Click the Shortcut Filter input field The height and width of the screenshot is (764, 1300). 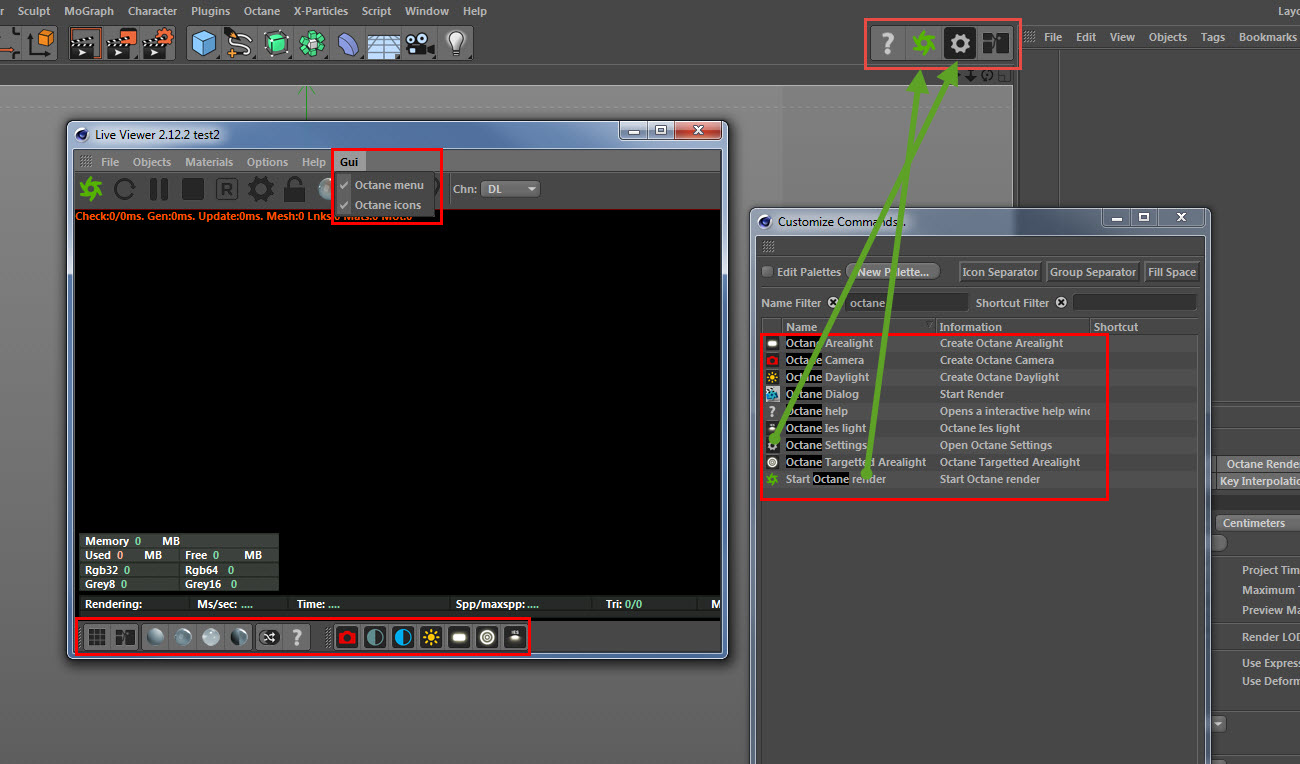(1134, 302)
